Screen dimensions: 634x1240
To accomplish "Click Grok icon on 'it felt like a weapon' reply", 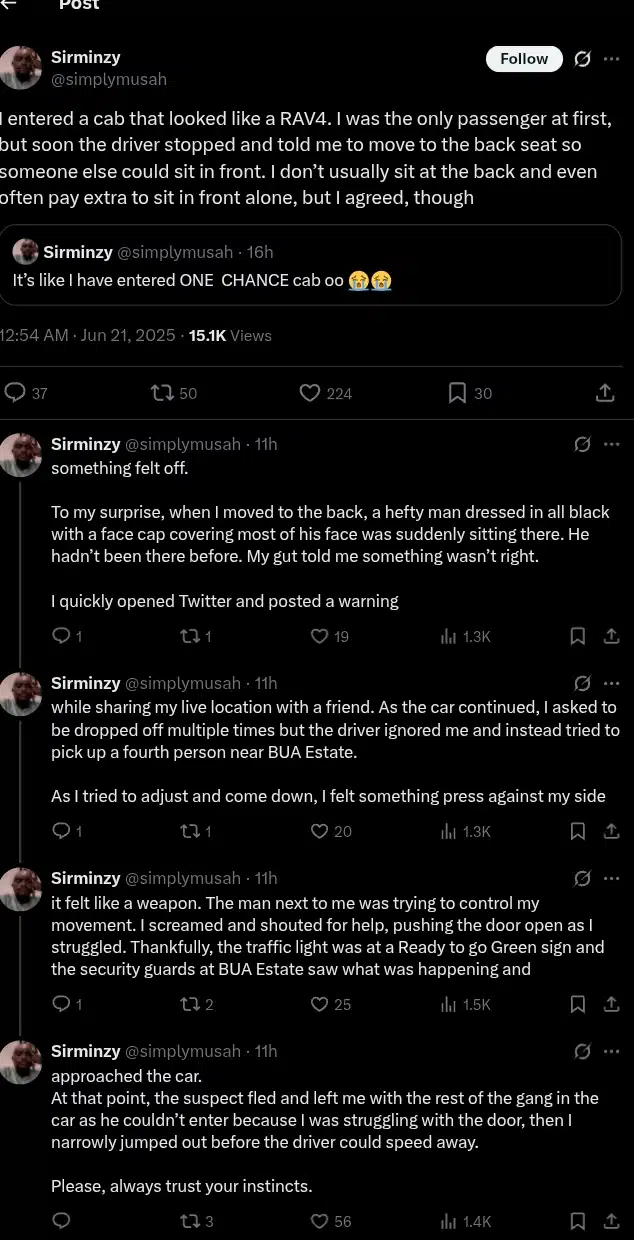I will (x=582, y=878).
